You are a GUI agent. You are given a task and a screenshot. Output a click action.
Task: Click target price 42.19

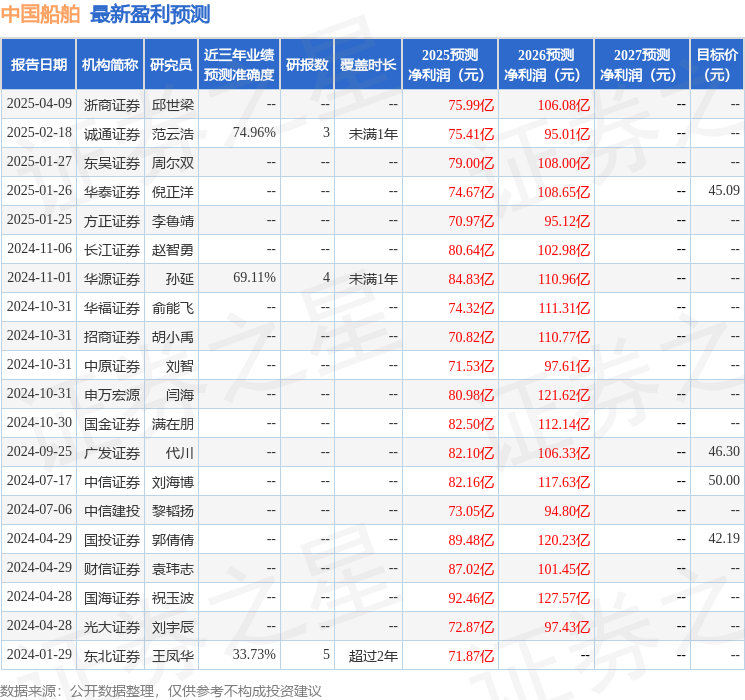pyautogui.click(x=724, y=538)
